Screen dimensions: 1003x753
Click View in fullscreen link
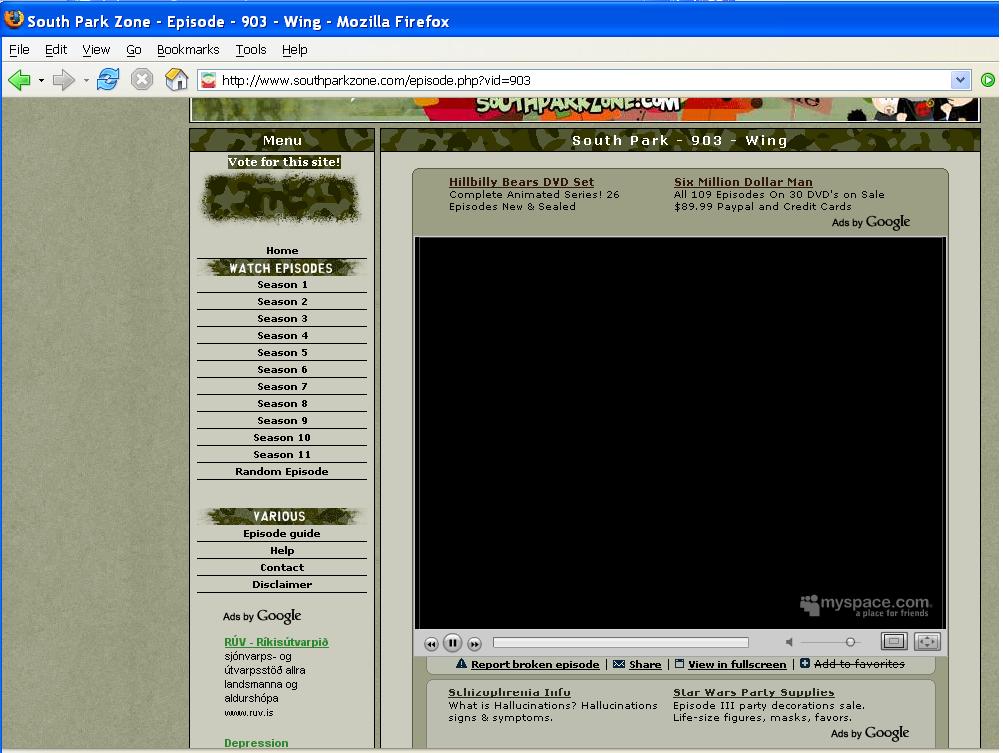point(737,664)
